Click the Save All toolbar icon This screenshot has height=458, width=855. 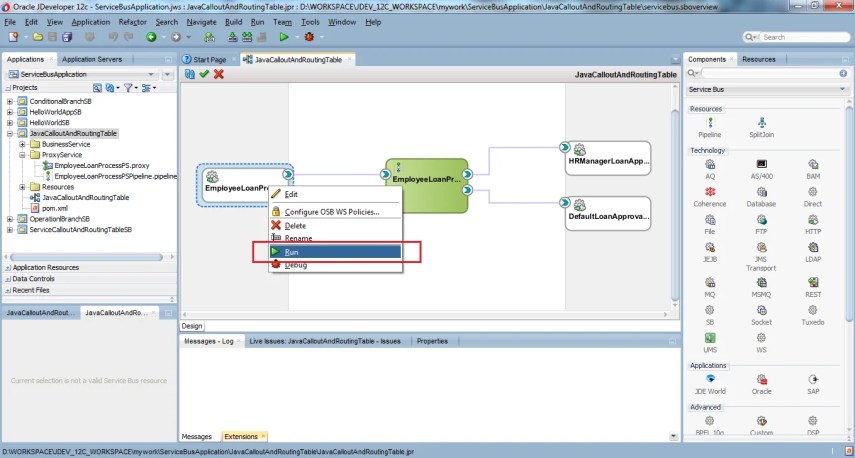(x=67, y=37)
